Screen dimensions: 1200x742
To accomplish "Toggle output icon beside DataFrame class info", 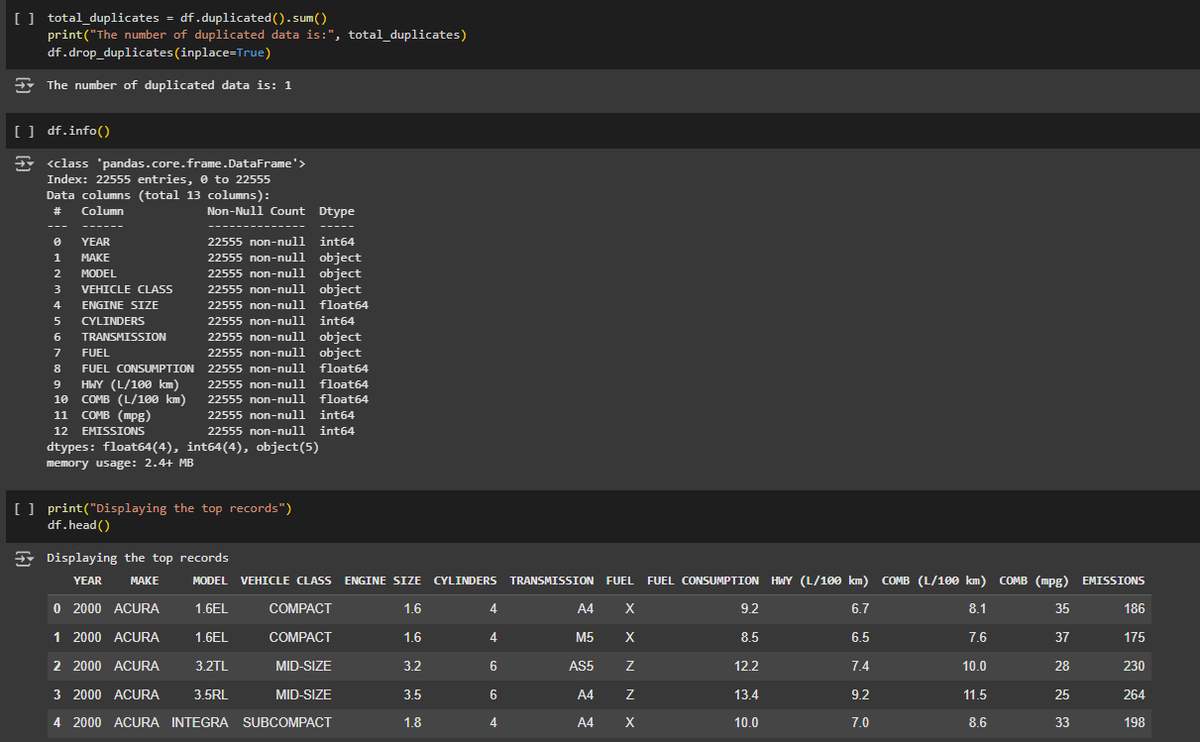I will [23, 164].
